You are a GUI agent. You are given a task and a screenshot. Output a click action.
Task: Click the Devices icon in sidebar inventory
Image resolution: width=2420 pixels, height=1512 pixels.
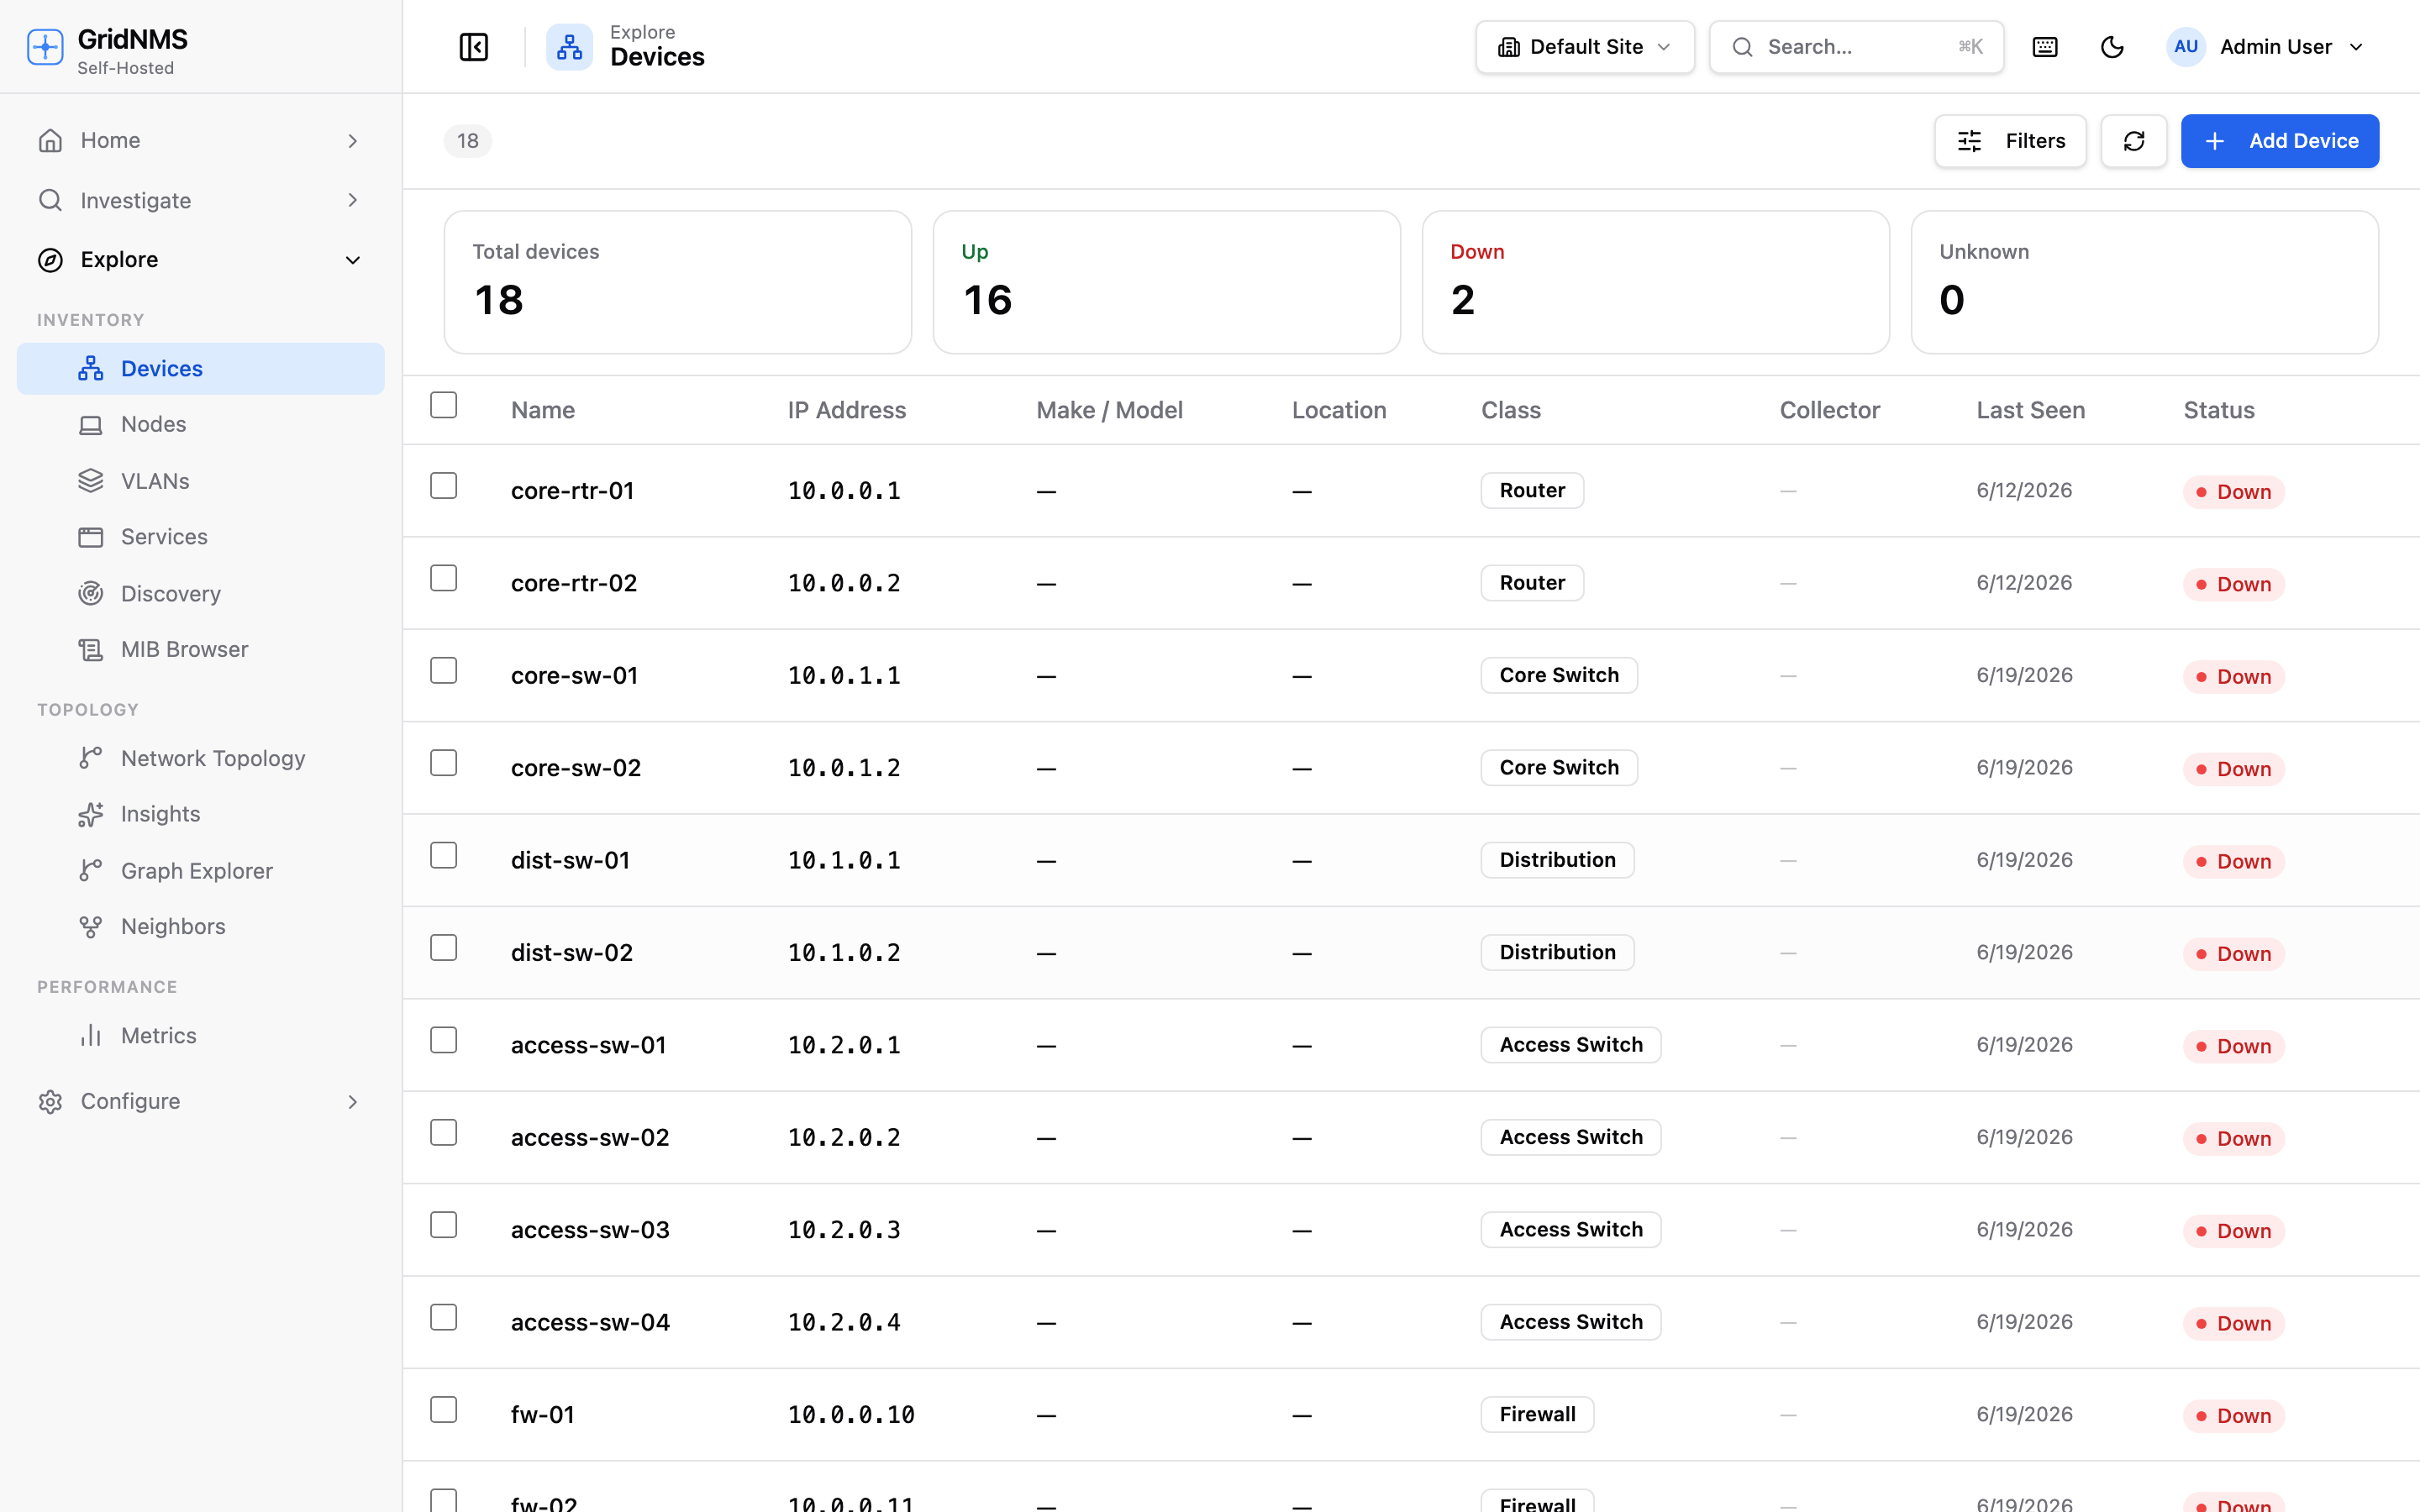pos(91,369)
